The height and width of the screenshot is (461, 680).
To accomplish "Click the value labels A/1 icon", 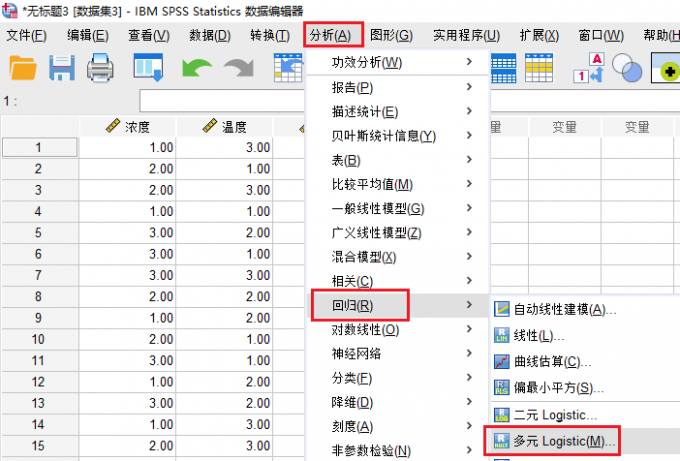I will tap(589, 68).
